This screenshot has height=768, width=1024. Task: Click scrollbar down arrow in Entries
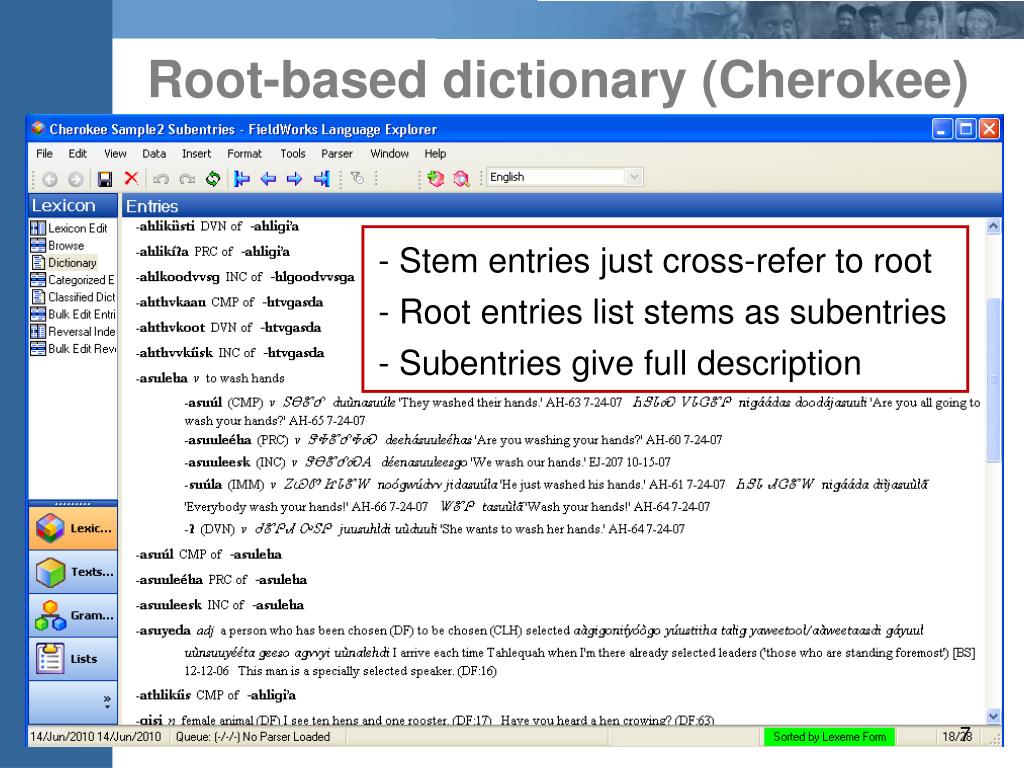[x=993, y=716]
